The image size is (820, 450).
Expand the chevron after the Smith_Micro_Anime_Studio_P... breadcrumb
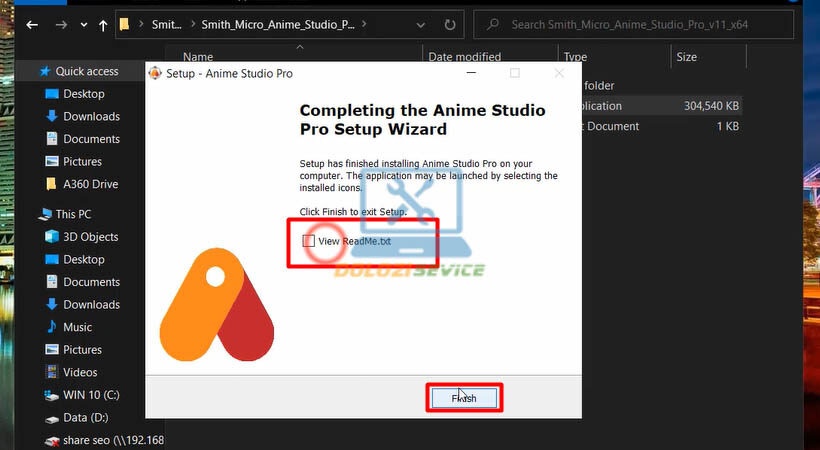[x=365, y=24]
